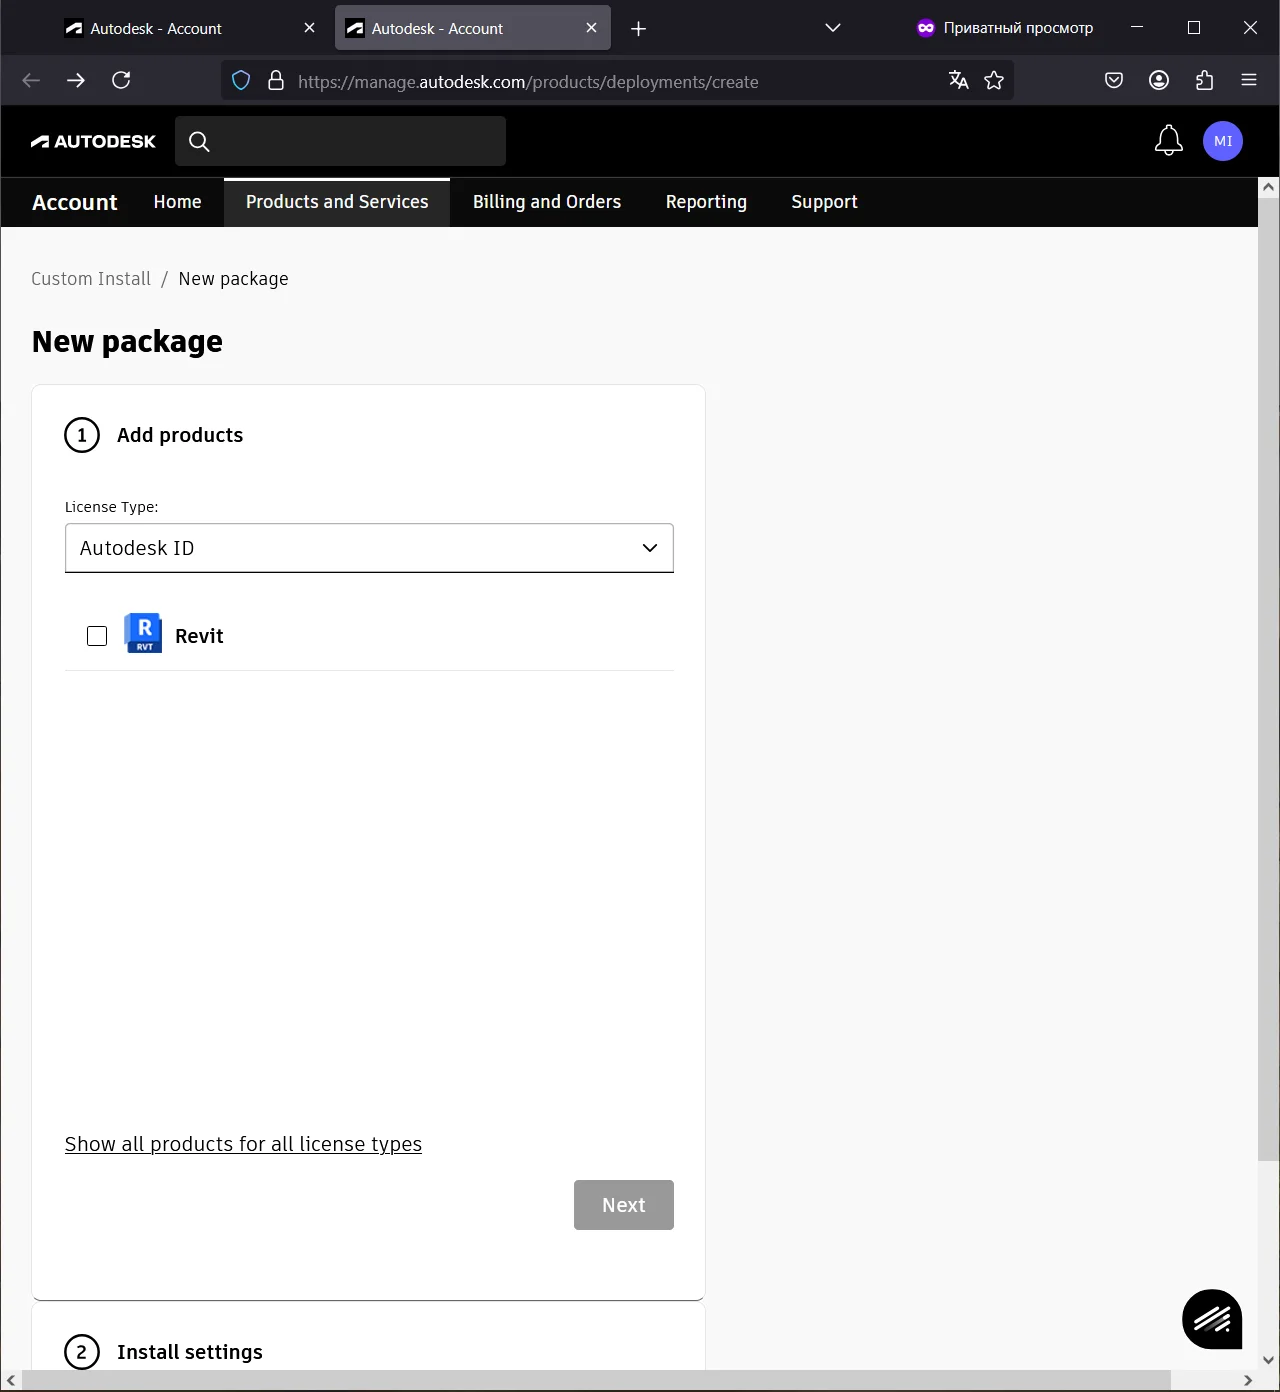This screenshot has width=1280, height=1392.
Task: Go to Billing and Orders tab
Action: pyautogui.click(x=546, y=202)
